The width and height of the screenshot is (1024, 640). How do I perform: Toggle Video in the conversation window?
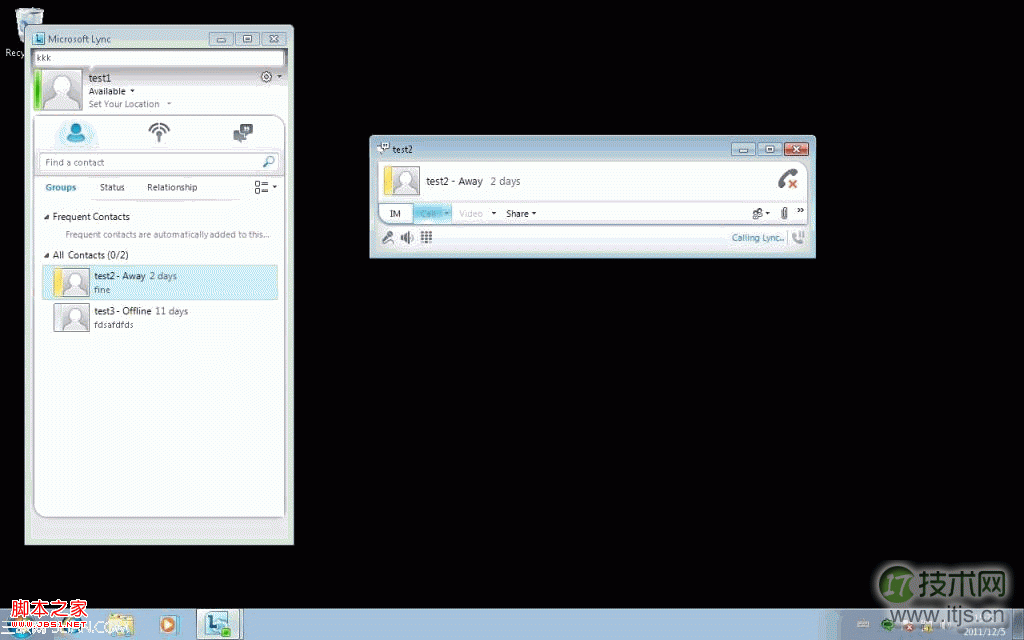[x=470, y=213]
